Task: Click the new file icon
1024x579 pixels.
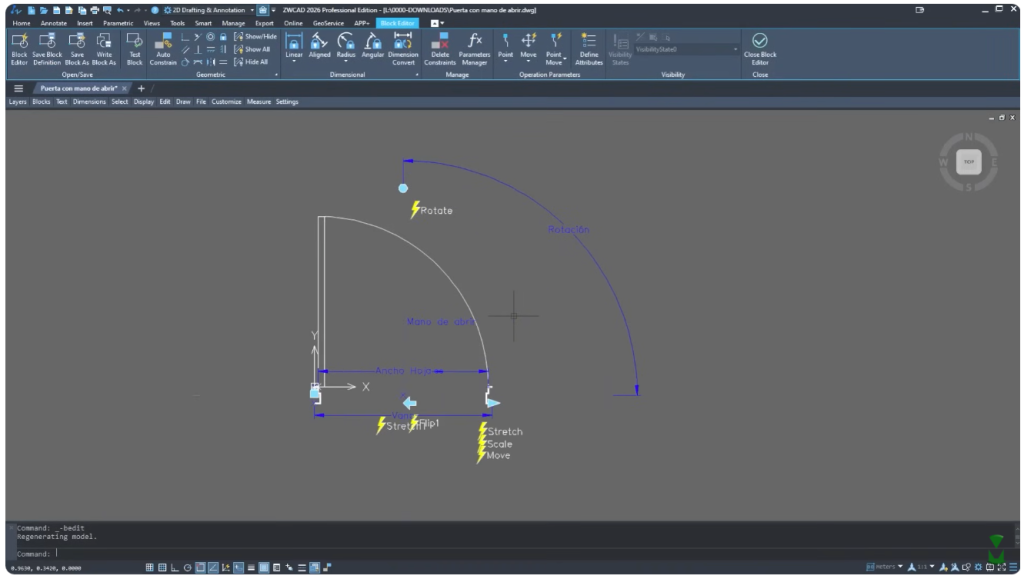Action: (31, 10)
